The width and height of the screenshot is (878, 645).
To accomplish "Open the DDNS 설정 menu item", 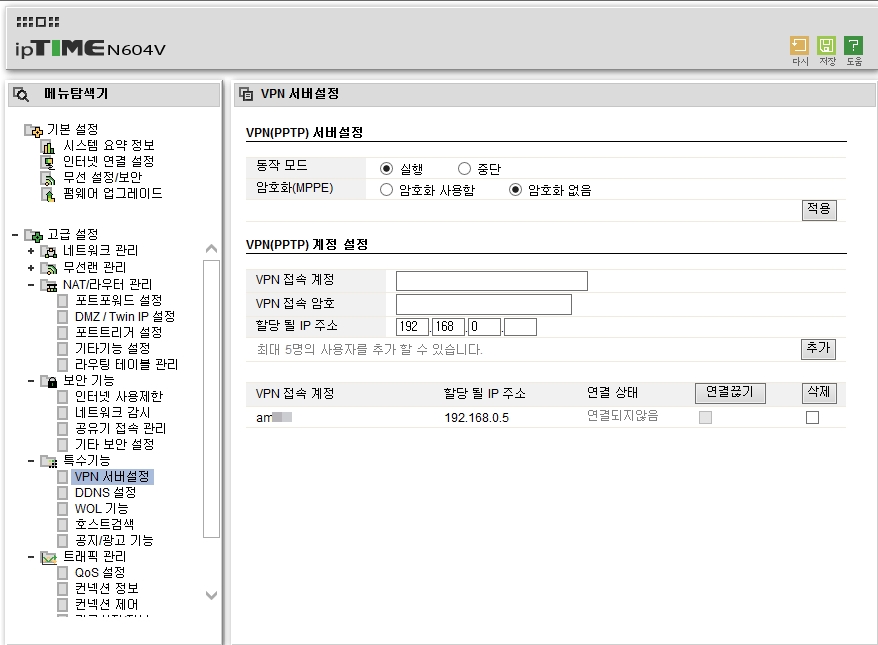I will pyautogui.click(x=105, y=493).
